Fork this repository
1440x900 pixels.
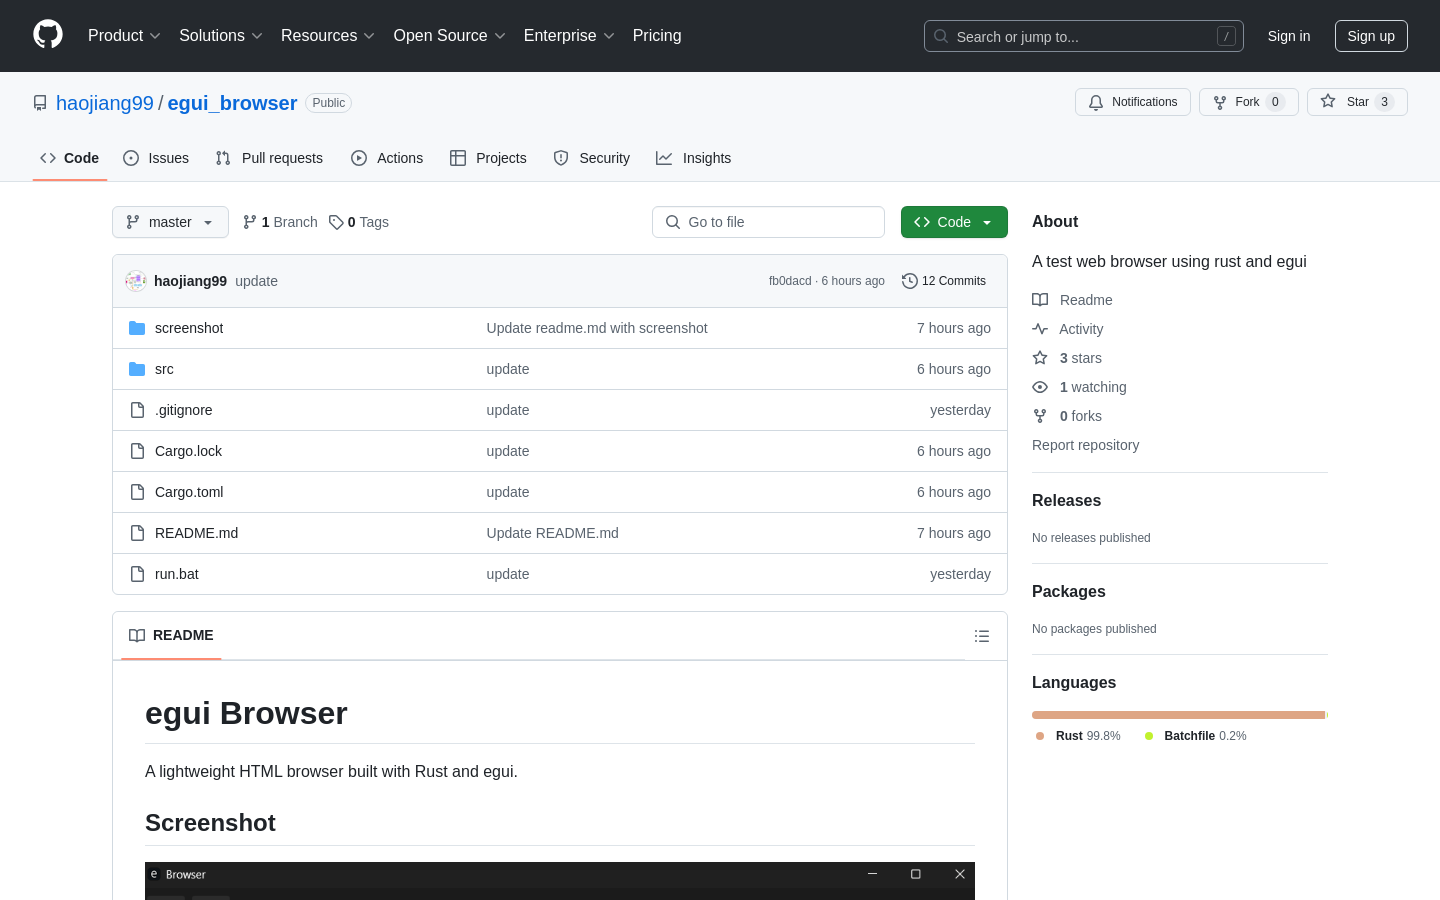[x=1248, y=102]
